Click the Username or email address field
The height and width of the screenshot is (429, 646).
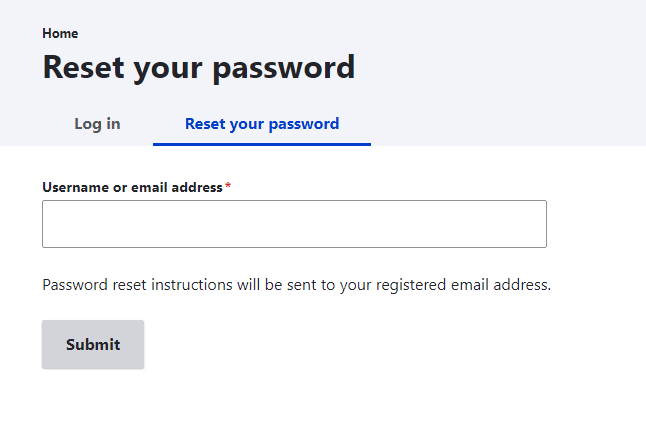coord(294,224)
